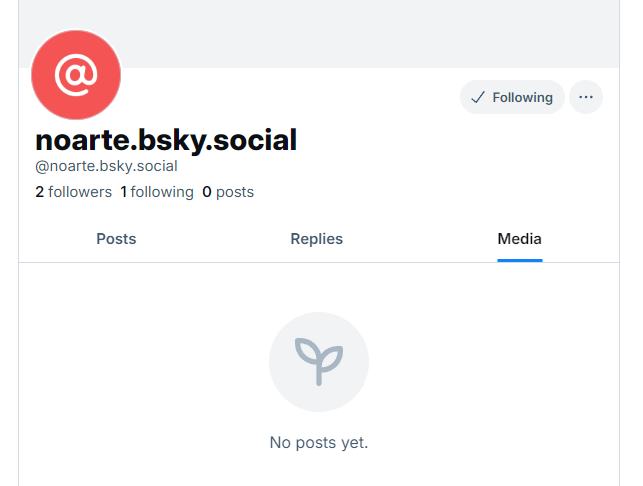Click the noarte.bsky.social display name heading
The height and width of the screenshot is (486, 643).
coord(166,140)
